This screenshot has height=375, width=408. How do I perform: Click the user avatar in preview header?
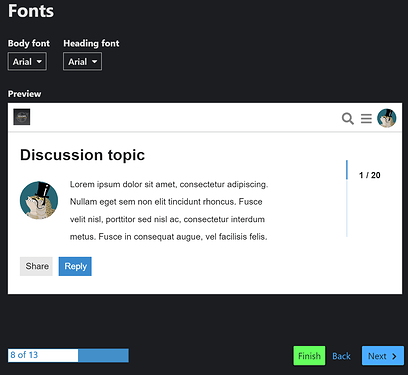click(x=387, y=118)
